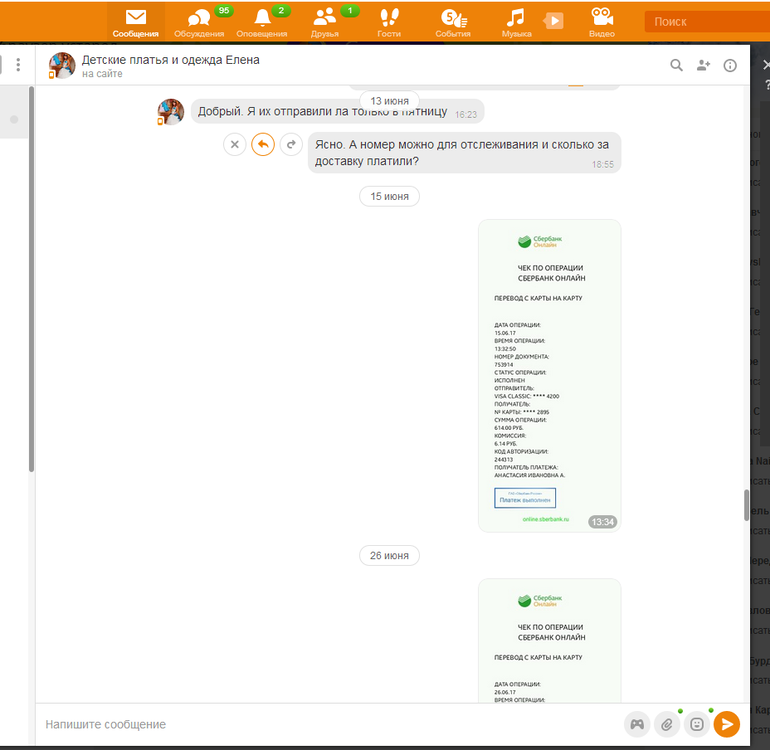Open the Сообщения (Messages) tab
The width and height of the screenshot is (770, 750).
click(x=135, y=21)
